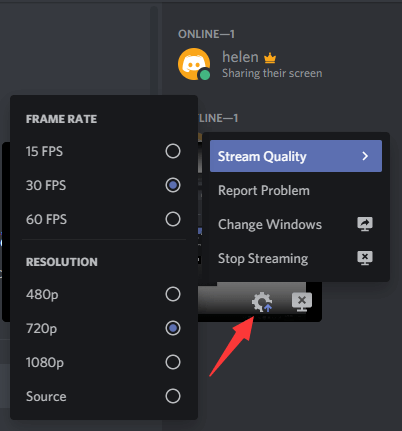Choose the 1080p resolution radio button
The height and width of the screenshot is (431, 402).
(x=173, y=362)
